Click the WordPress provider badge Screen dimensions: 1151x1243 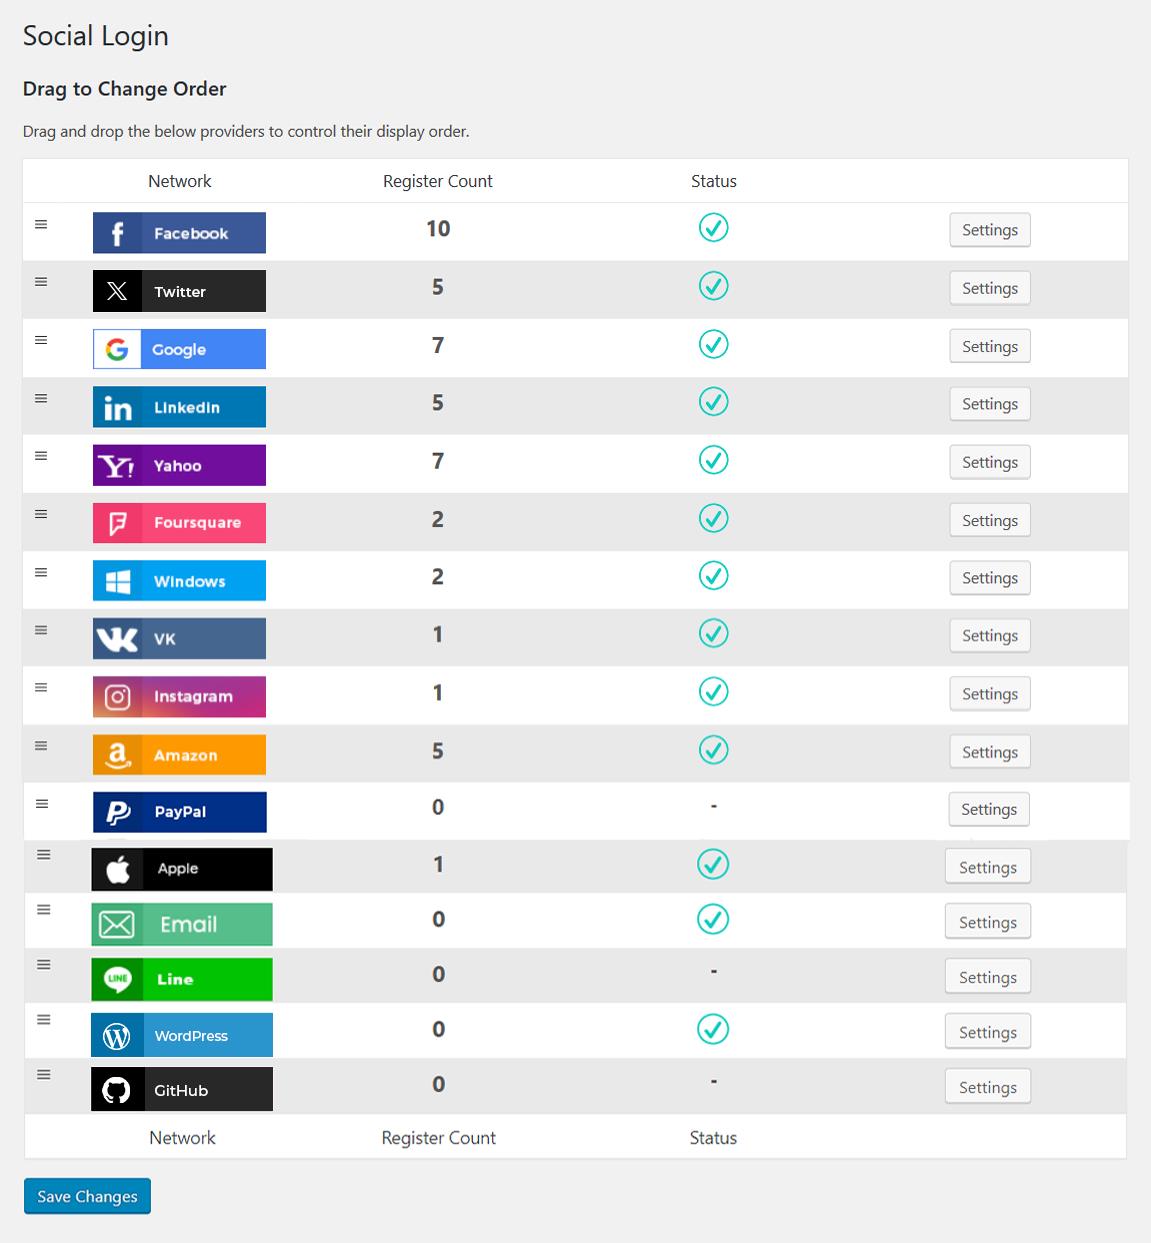point(182,1035)
